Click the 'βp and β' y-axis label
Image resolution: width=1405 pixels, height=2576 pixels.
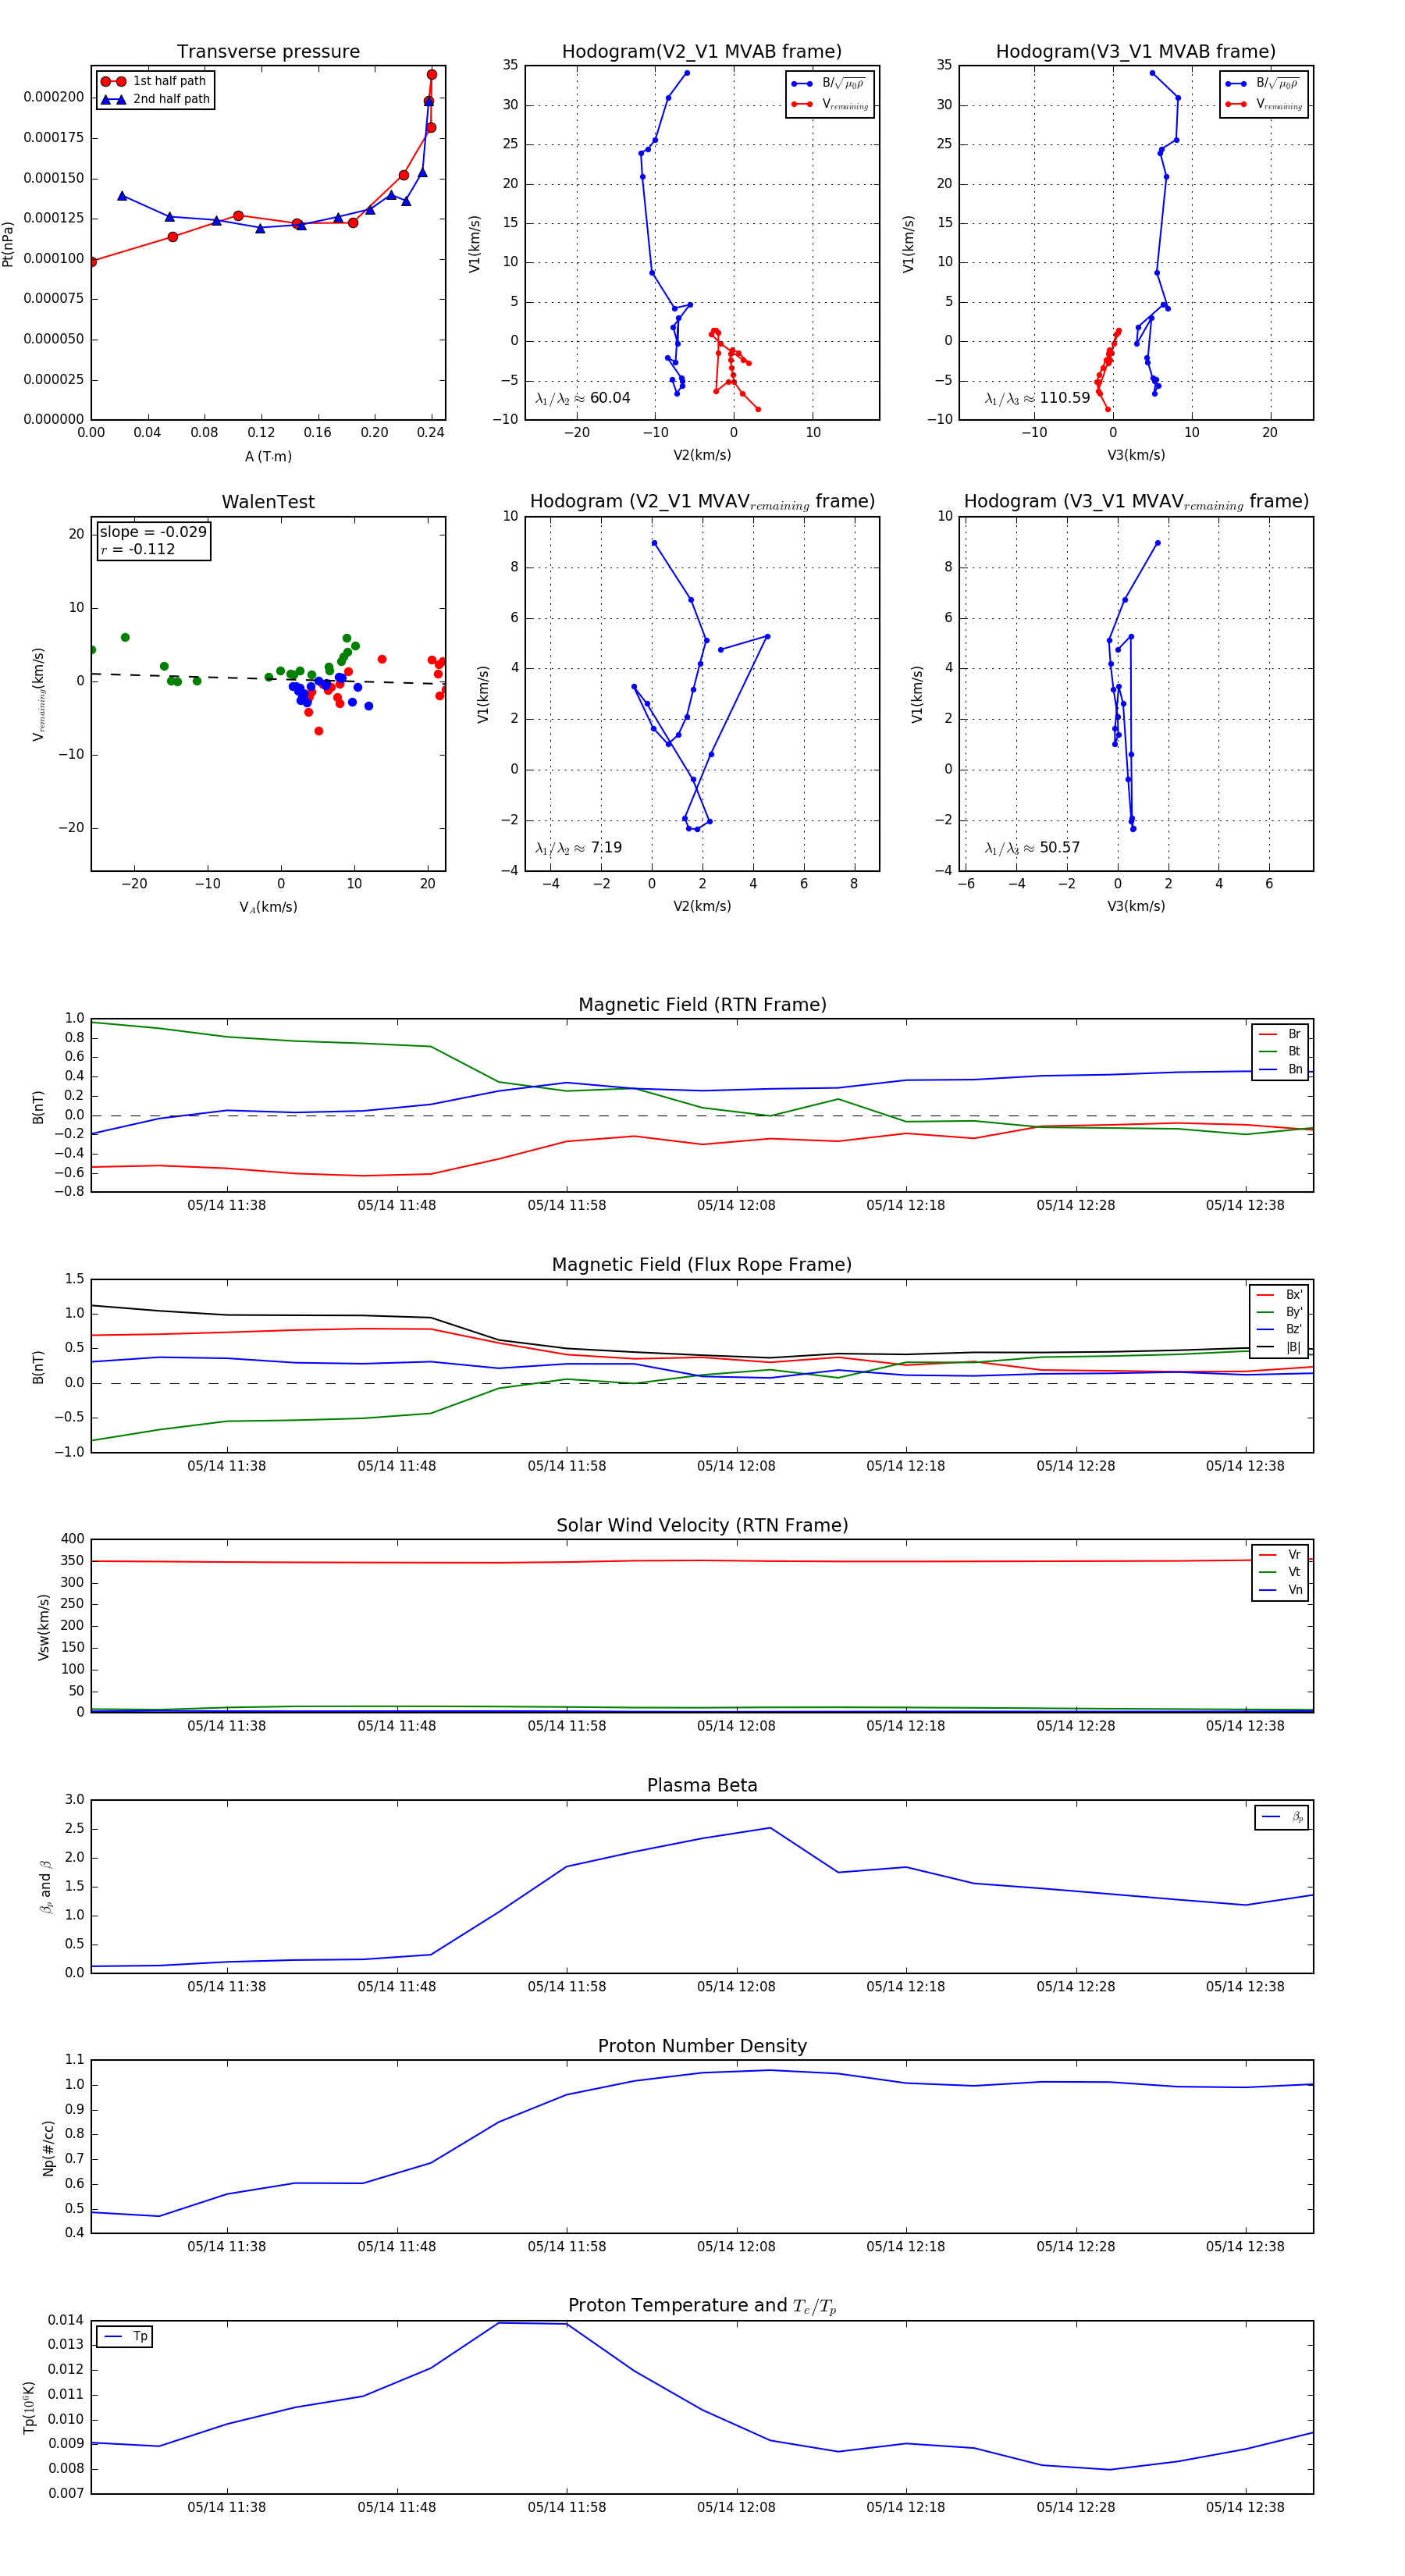click(45, 1887)
